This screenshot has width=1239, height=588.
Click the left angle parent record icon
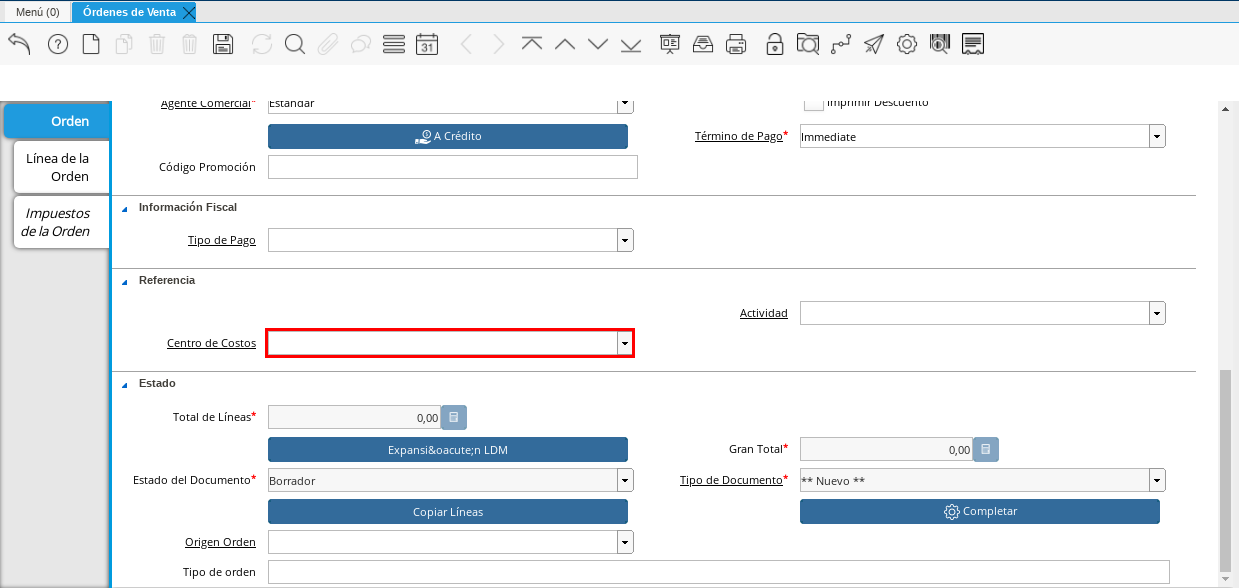click(466, 44)
